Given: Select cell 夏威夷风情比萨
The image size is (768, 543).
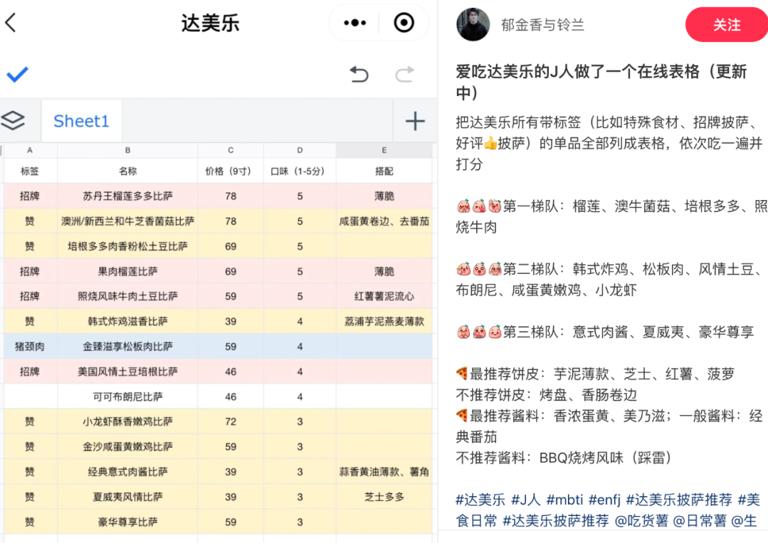Looking at the screenshot, I should tap(128, 497).
